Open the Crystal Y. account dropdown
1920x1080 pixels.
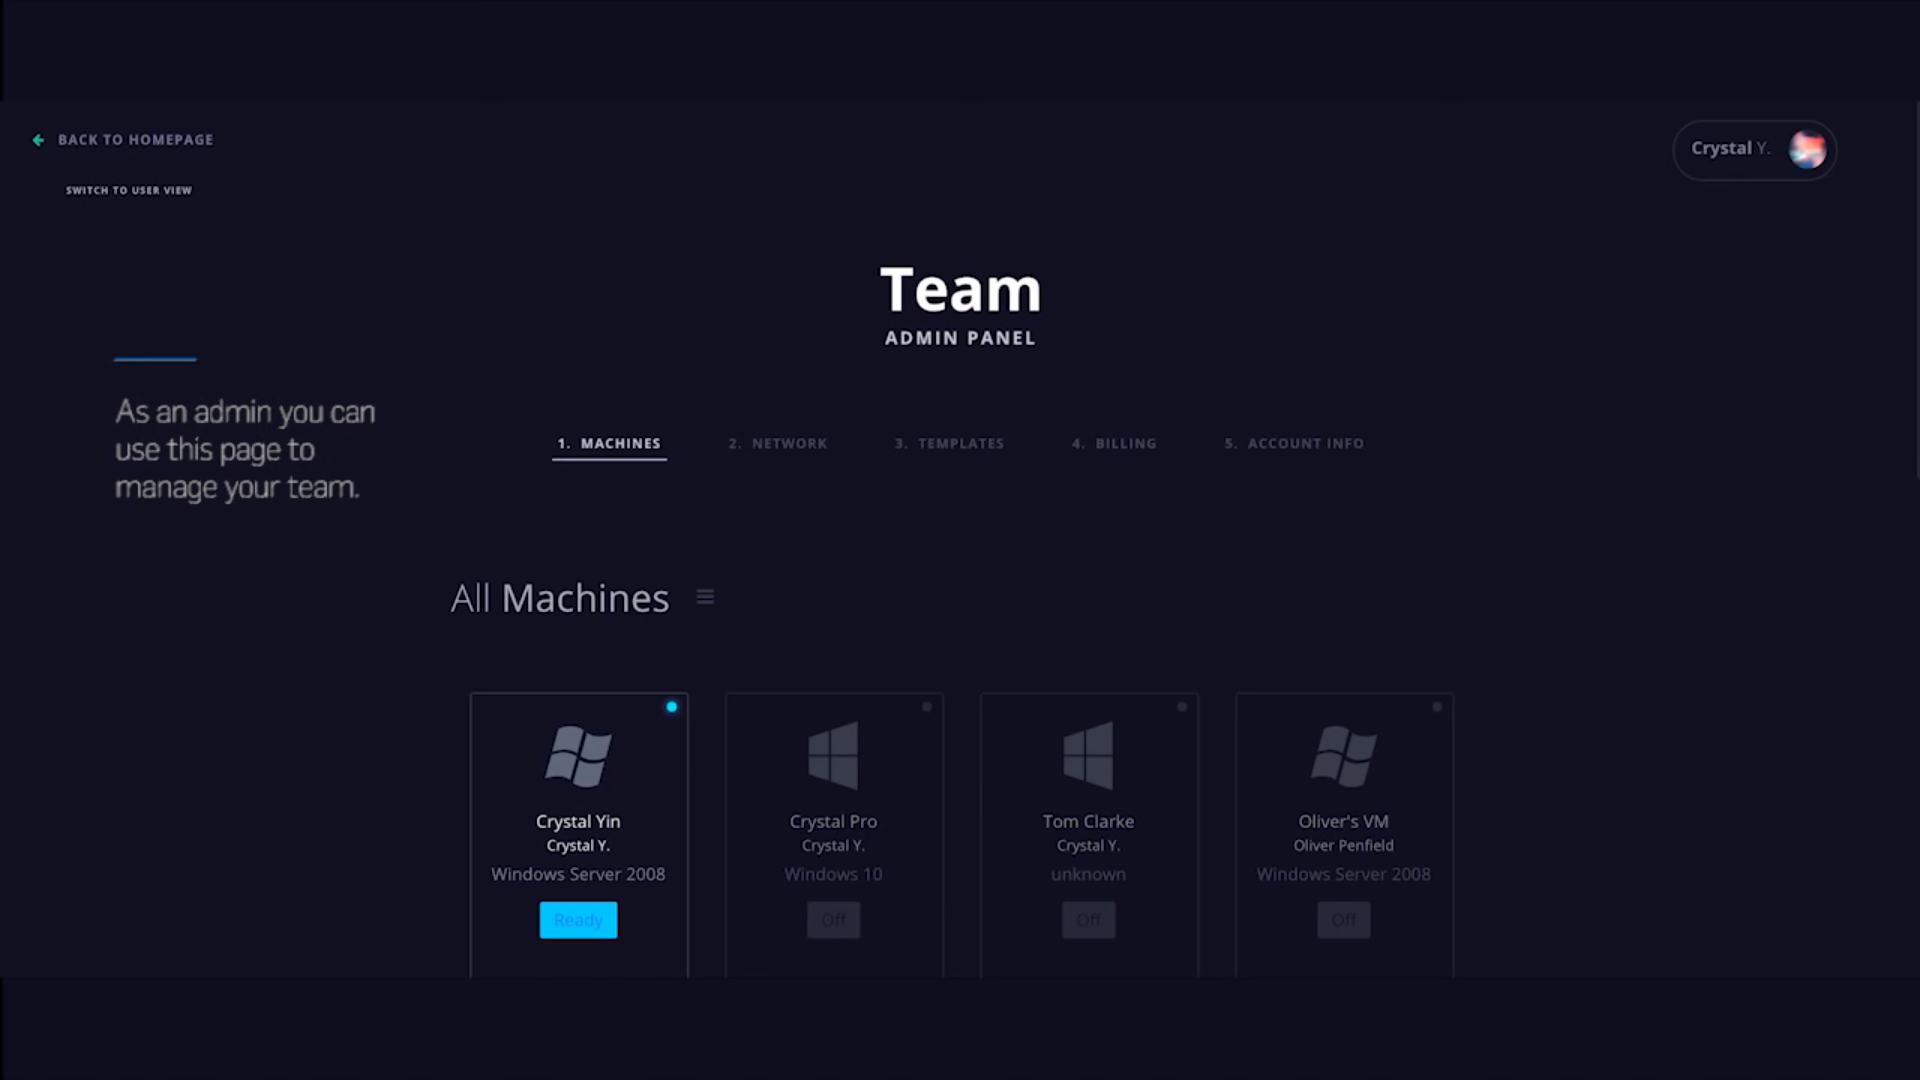(1730, 149)
